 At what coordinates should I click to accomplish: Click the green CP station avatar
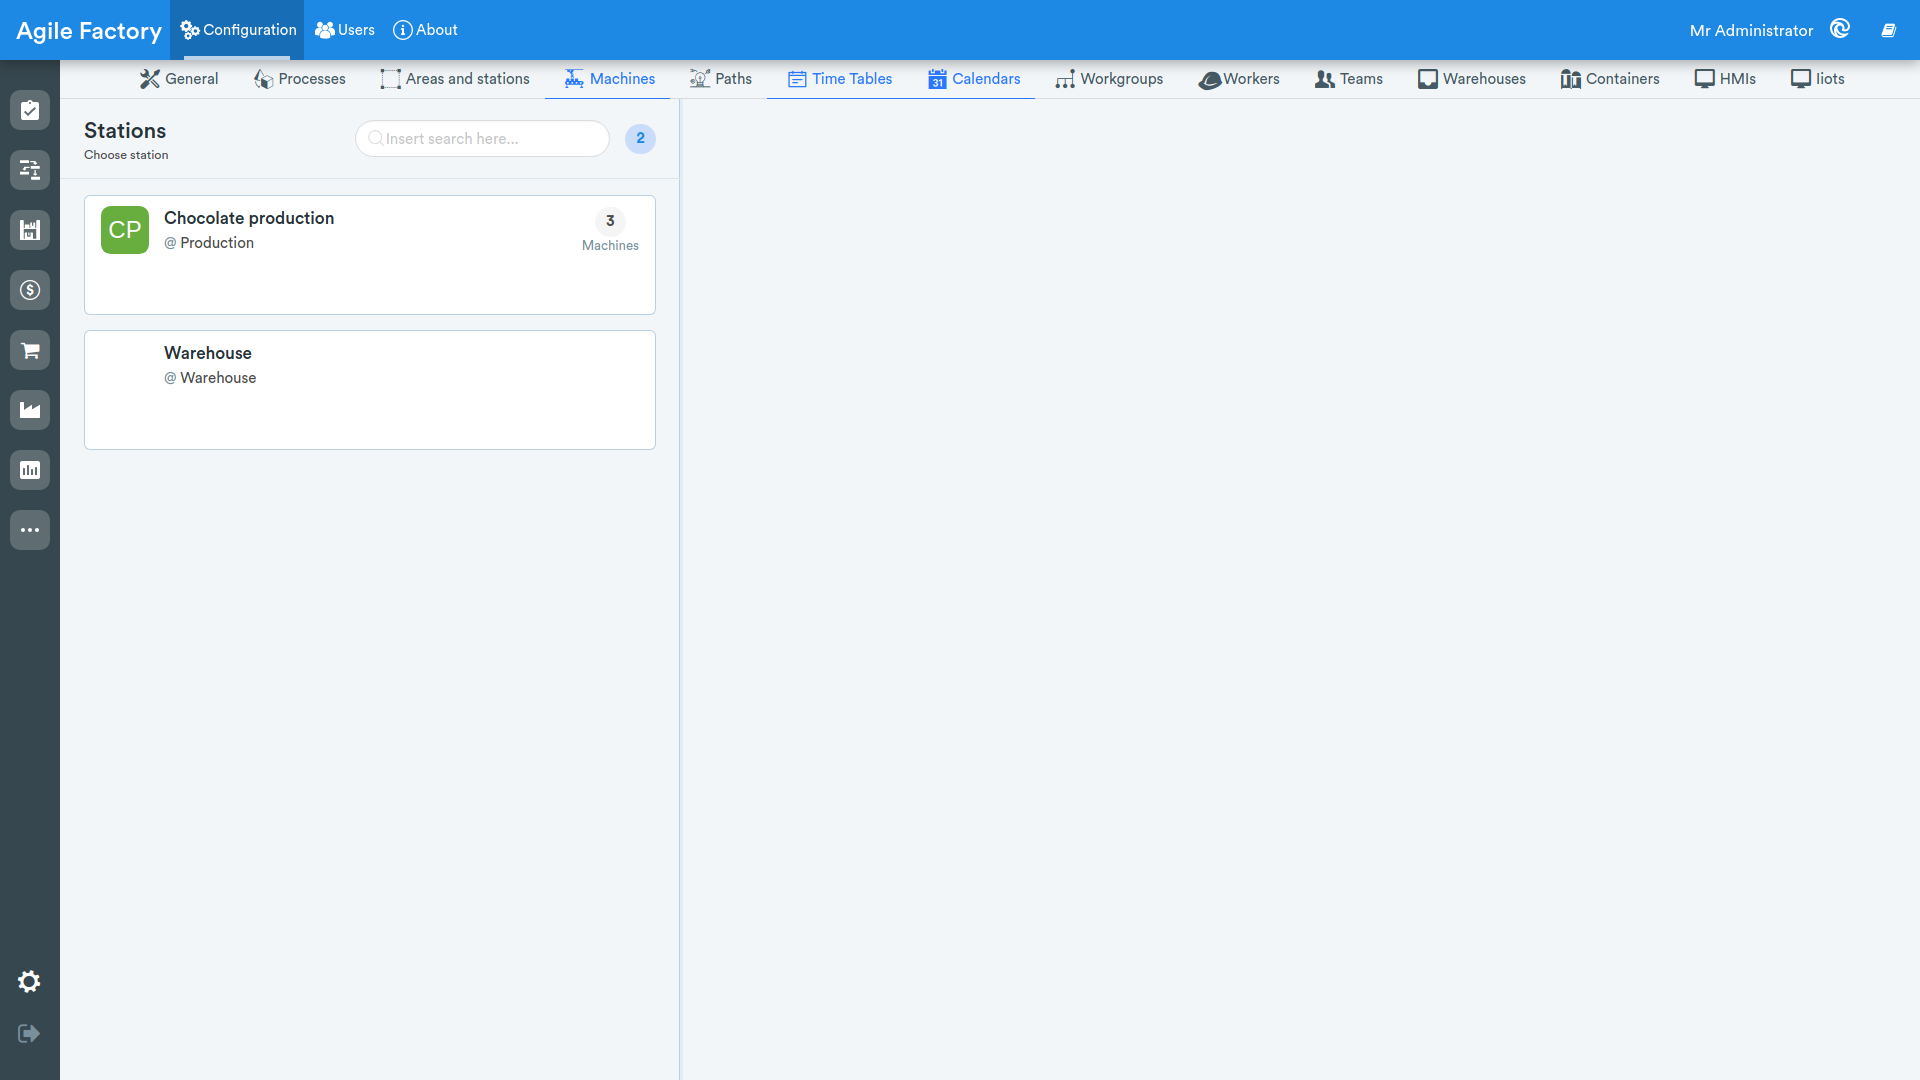pos(125,230)
